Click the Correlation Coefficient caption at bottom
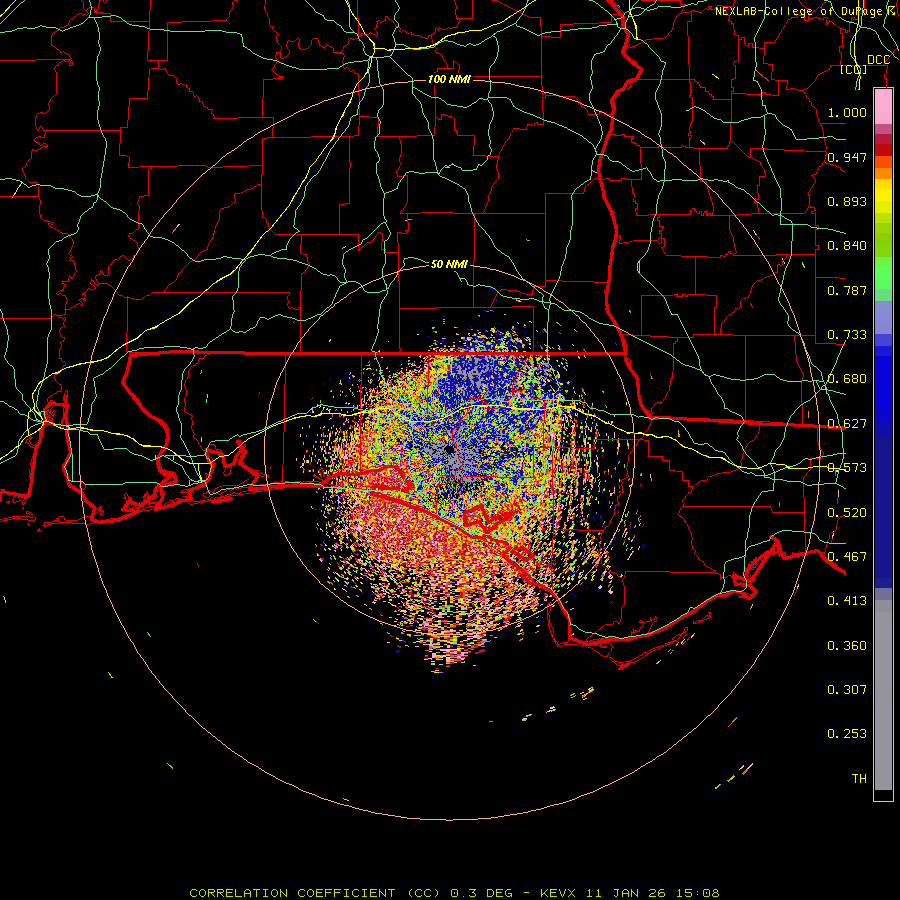The height and width of the screenshot is (900, 900). pos(454,893)
